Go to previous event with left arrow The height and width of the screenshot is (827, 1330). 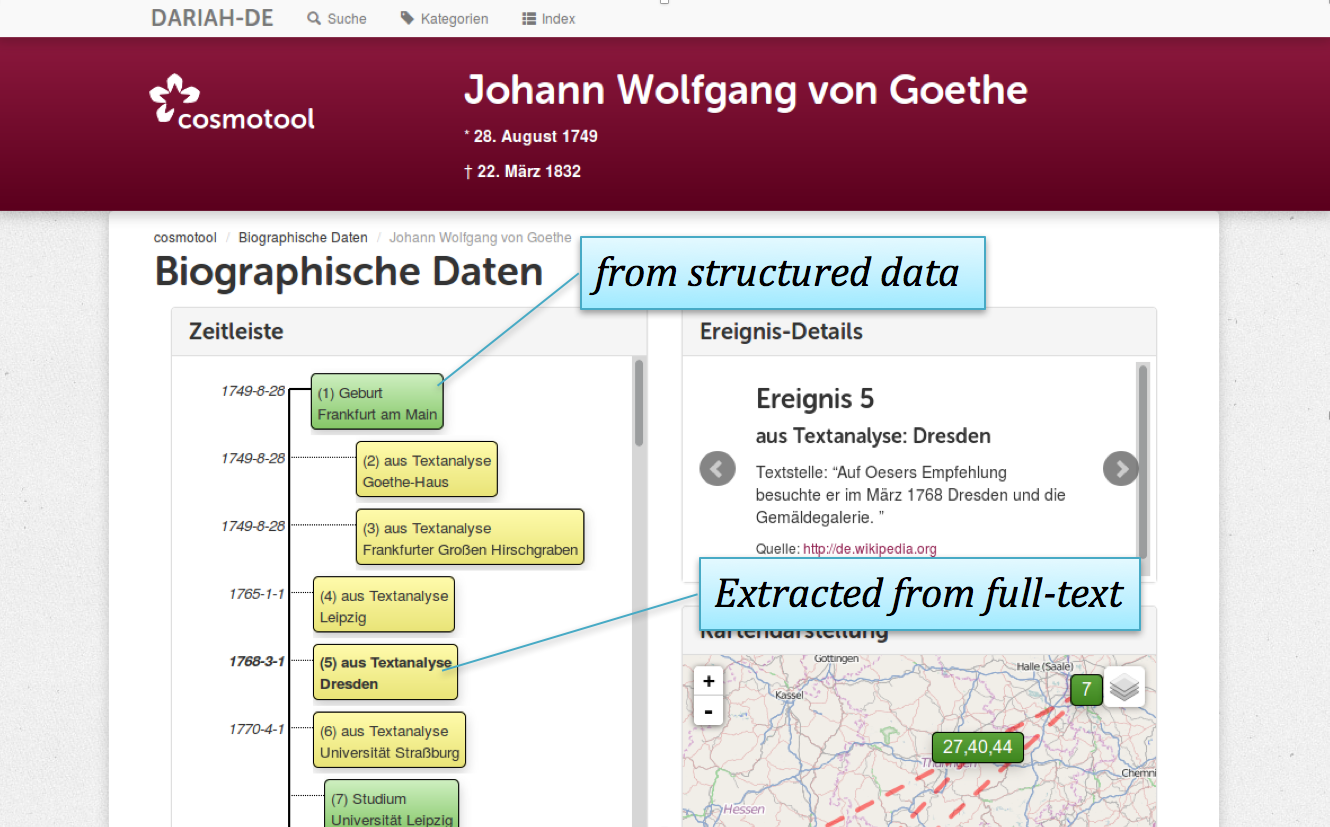point(717,468)
